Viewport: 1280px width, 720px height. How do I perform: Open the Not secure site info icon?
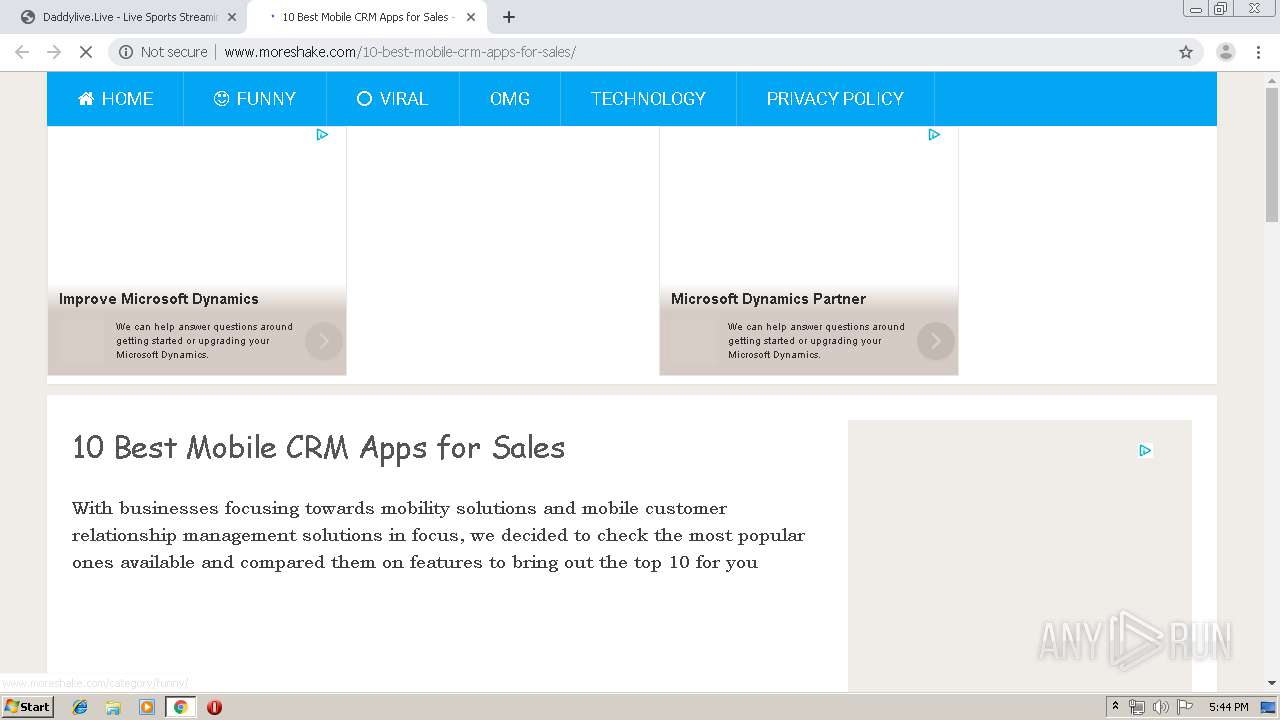(x=126, y=52)
